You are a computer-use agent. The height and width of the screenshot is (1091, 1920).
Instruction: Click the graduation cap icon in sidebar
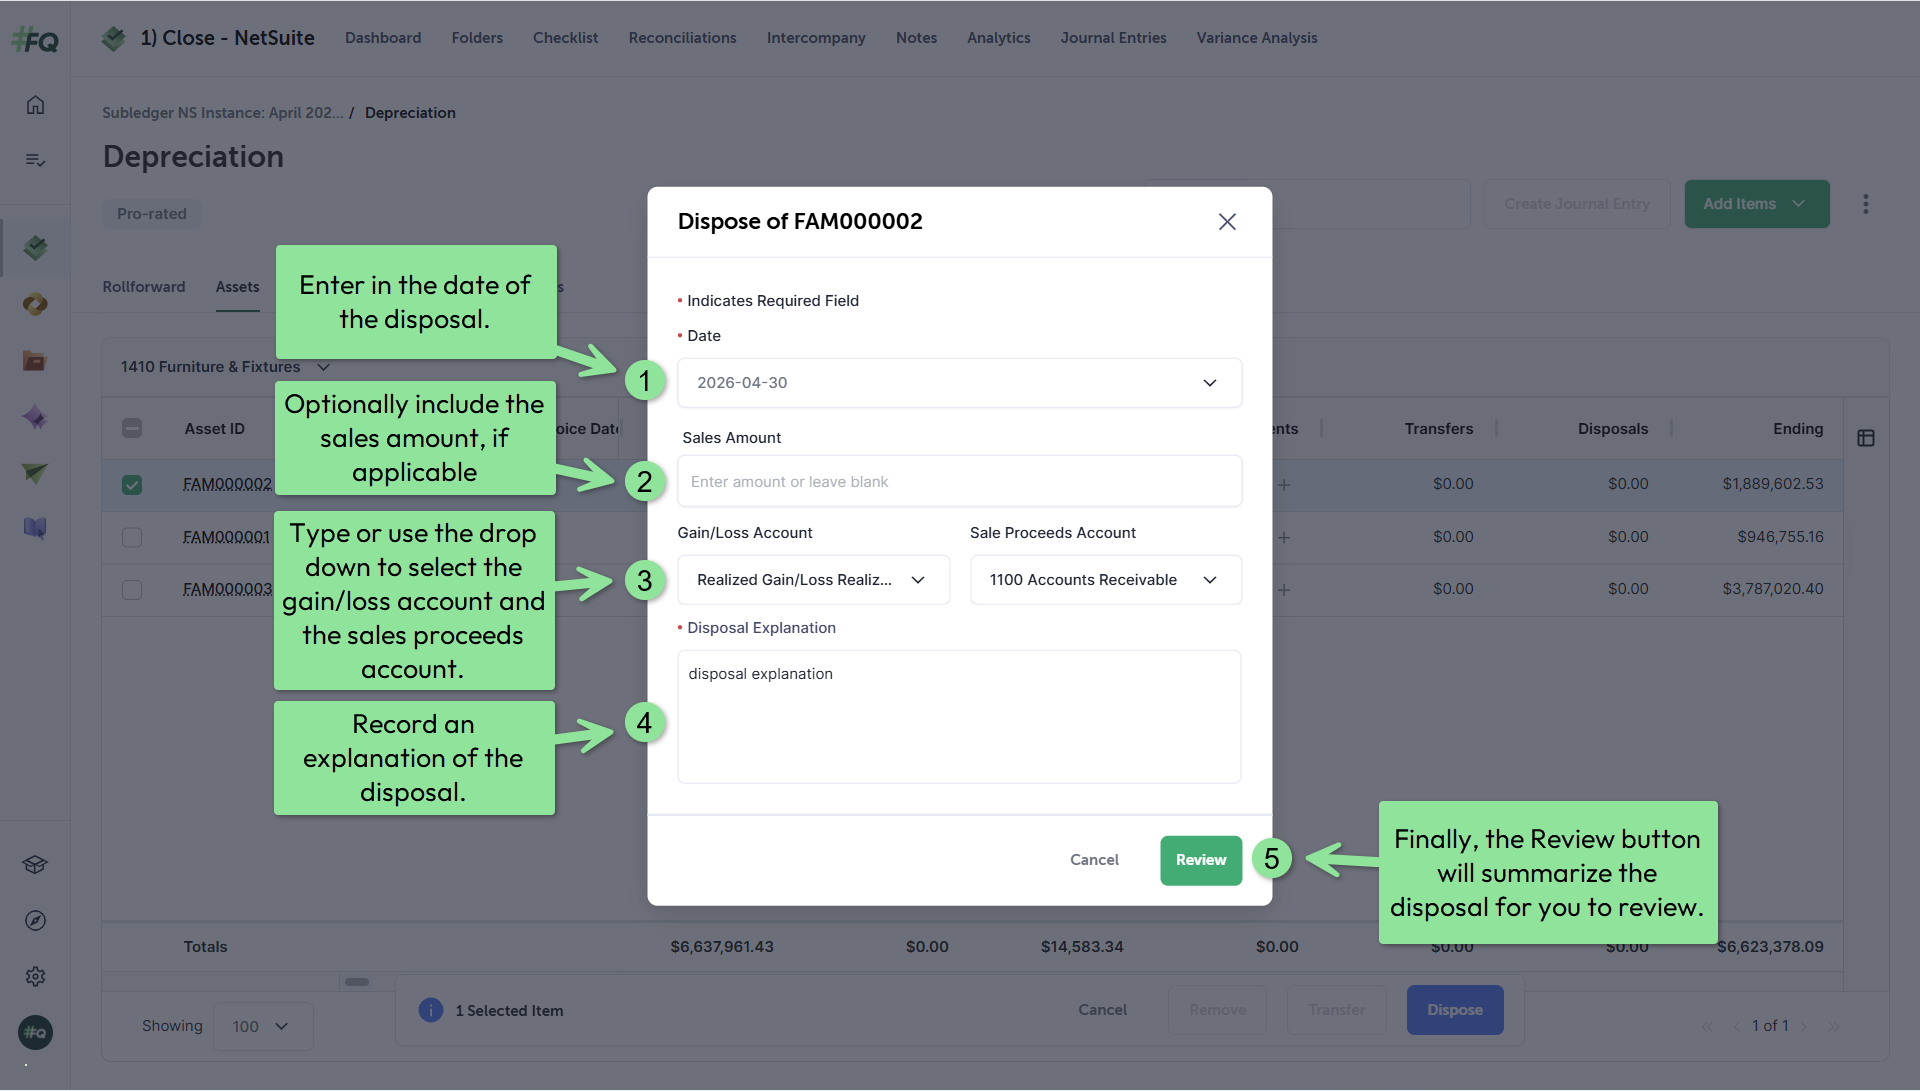[x=35, y=865]
